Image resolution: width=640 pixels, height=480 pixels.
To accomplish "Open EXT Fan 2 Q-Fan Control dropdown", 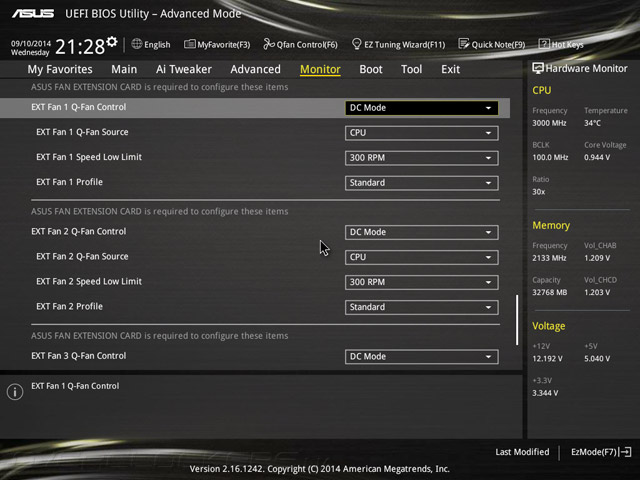I will point(422,232).
